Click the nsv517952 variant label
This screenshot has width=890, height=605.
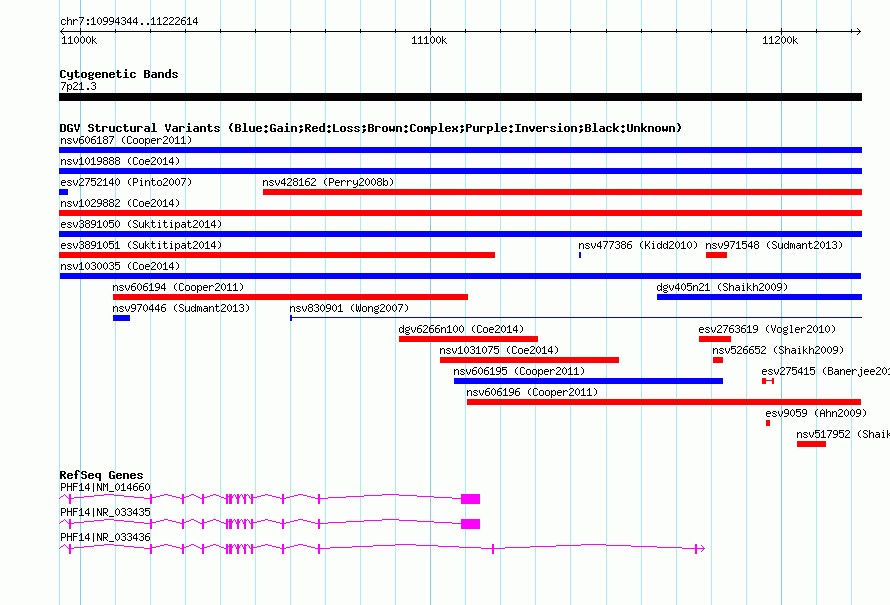pyautogui.click(x=843, y=434)
